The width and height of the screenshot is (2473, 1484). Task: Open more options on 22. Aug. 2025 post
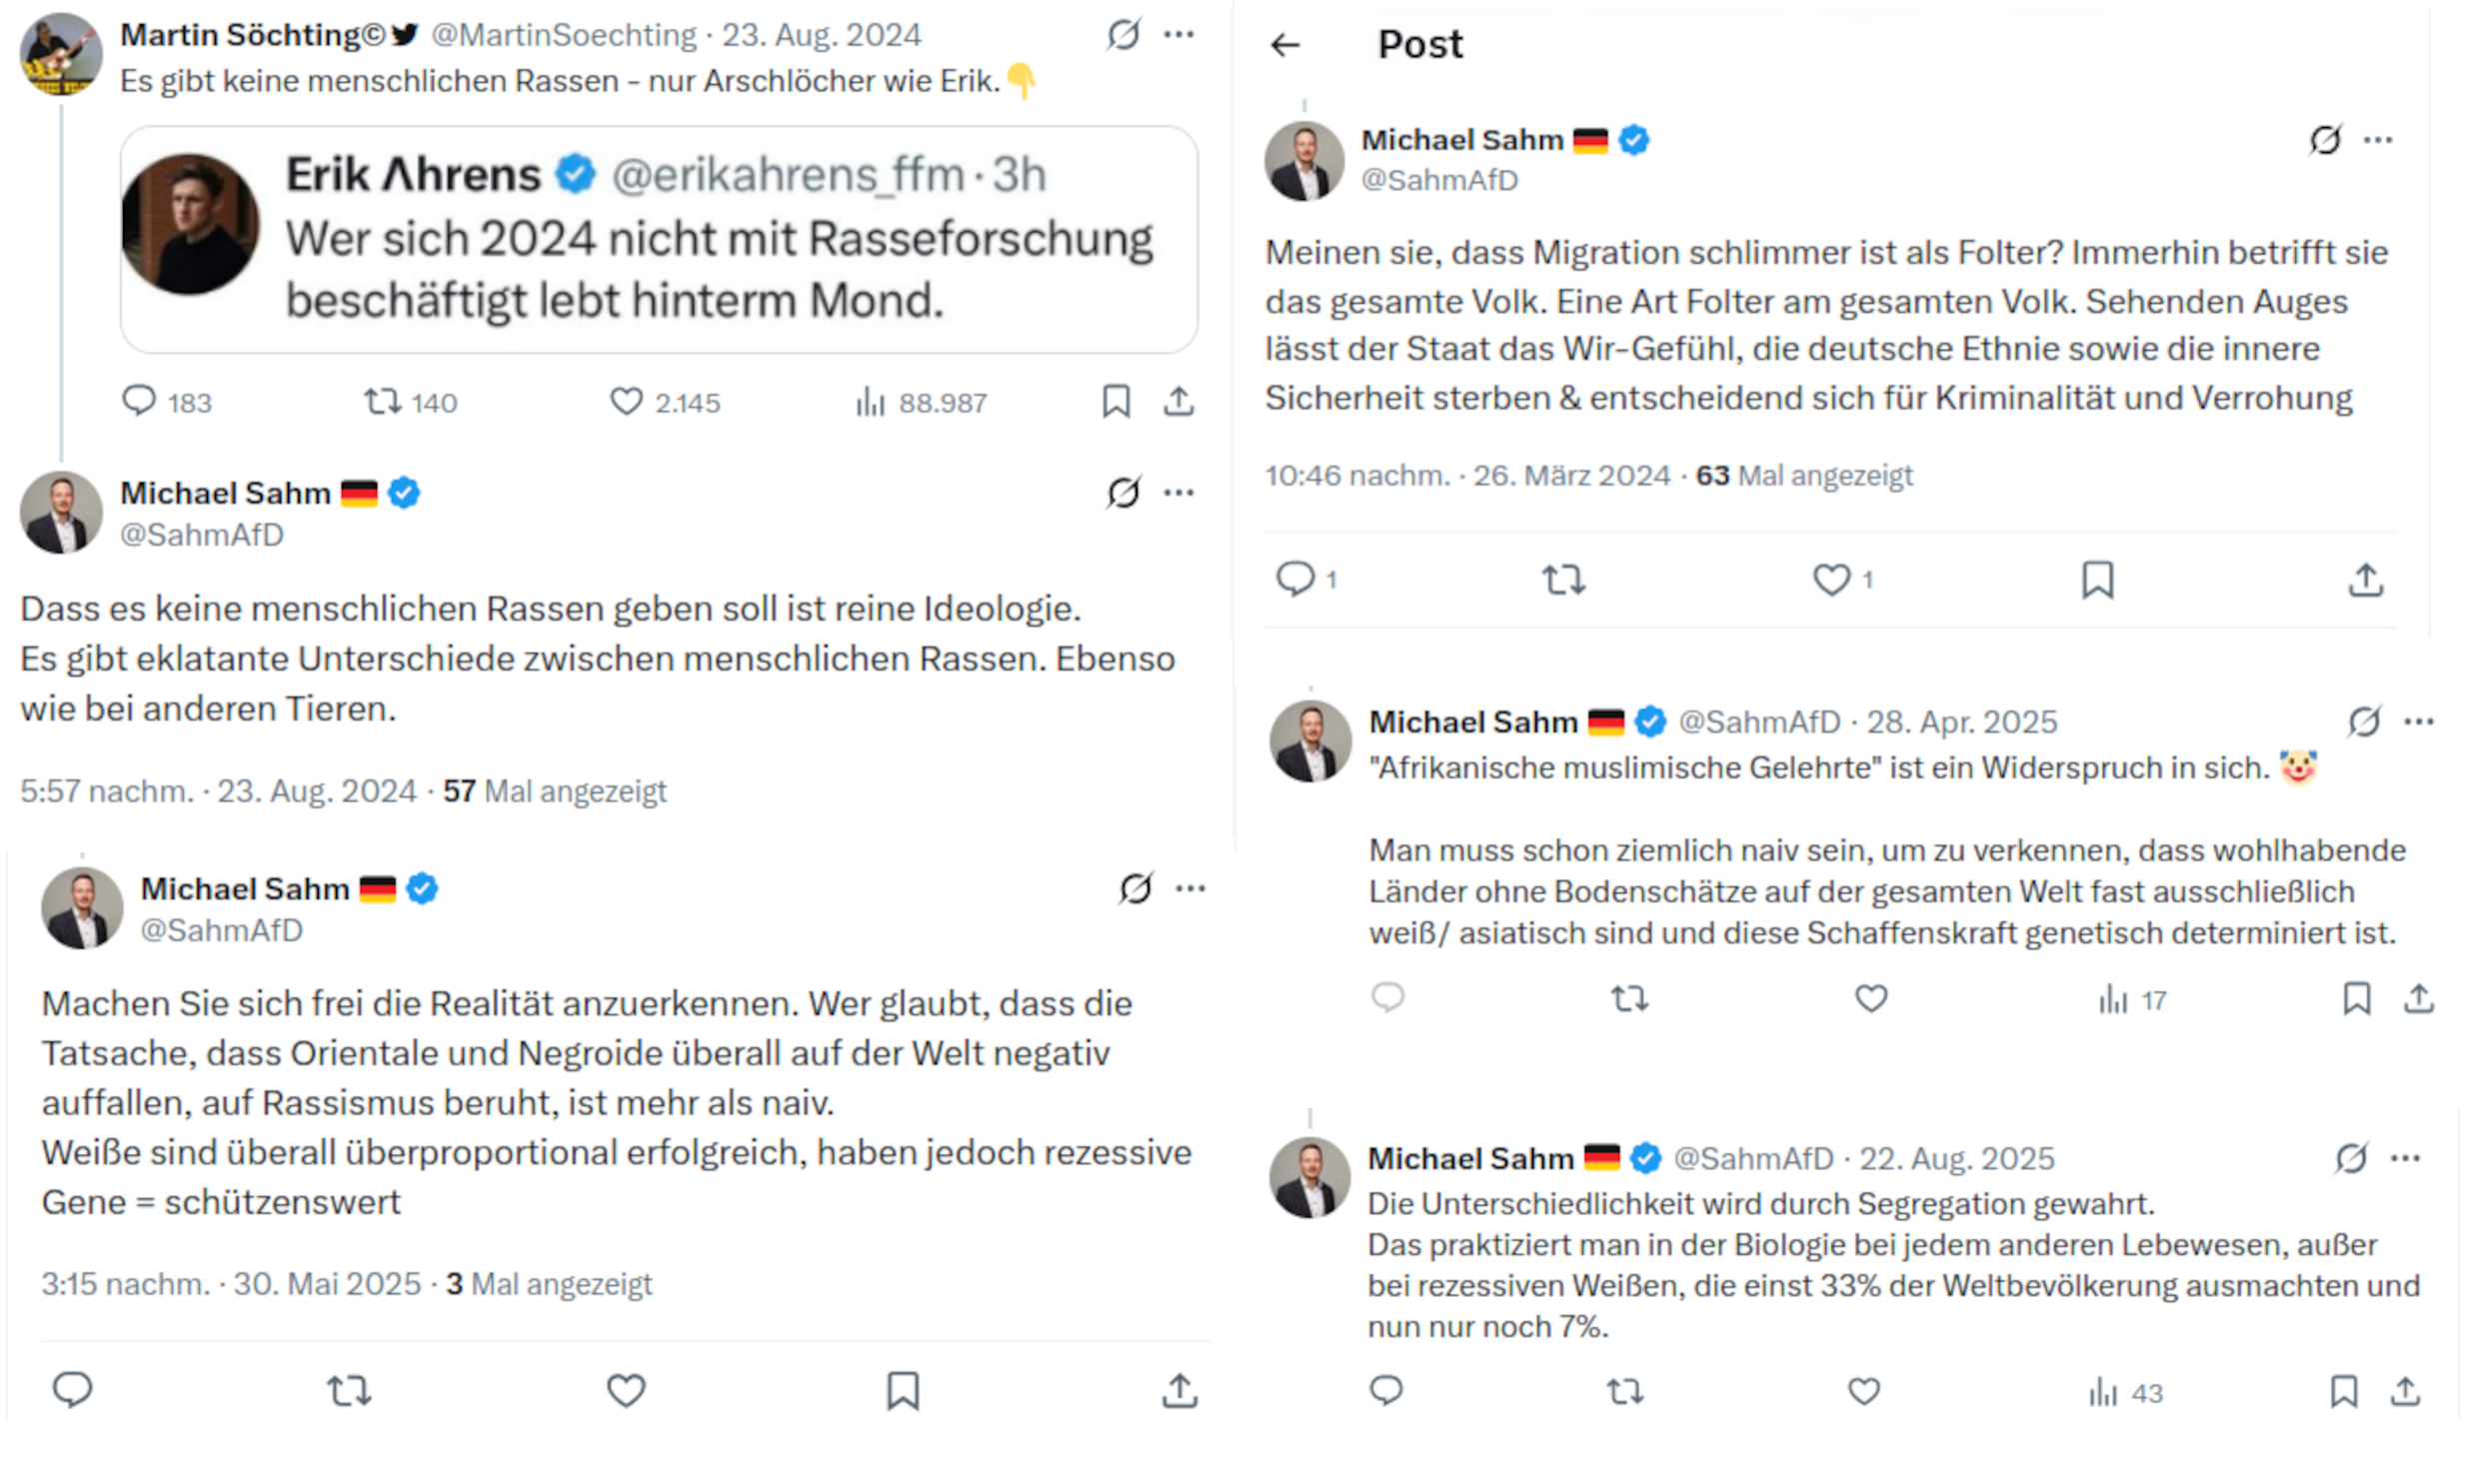[2405, 1158]
